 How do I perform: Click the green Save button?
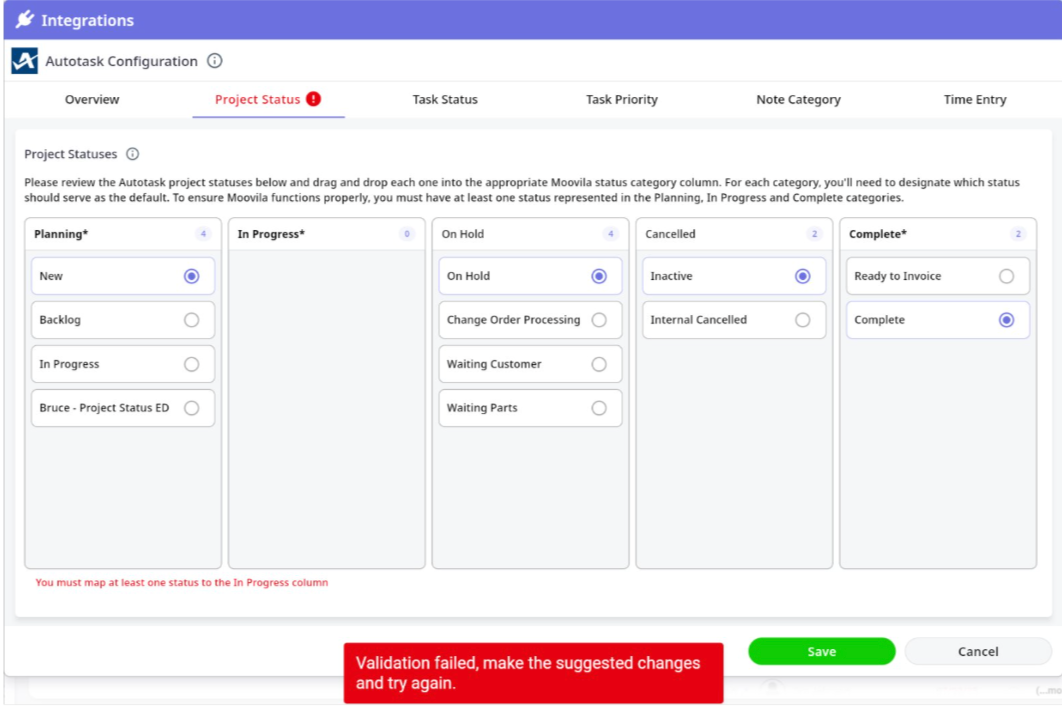[x=821, y=651]
